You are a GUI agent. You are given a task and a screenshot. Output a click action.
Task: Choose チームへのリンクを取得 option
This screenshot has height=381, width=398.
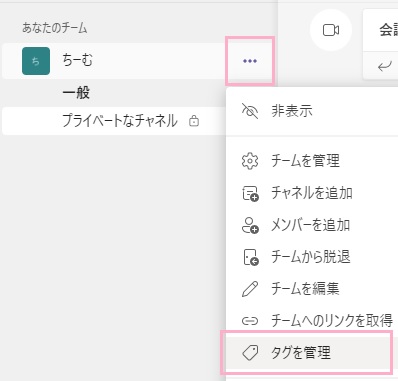(x=312, y=321)
